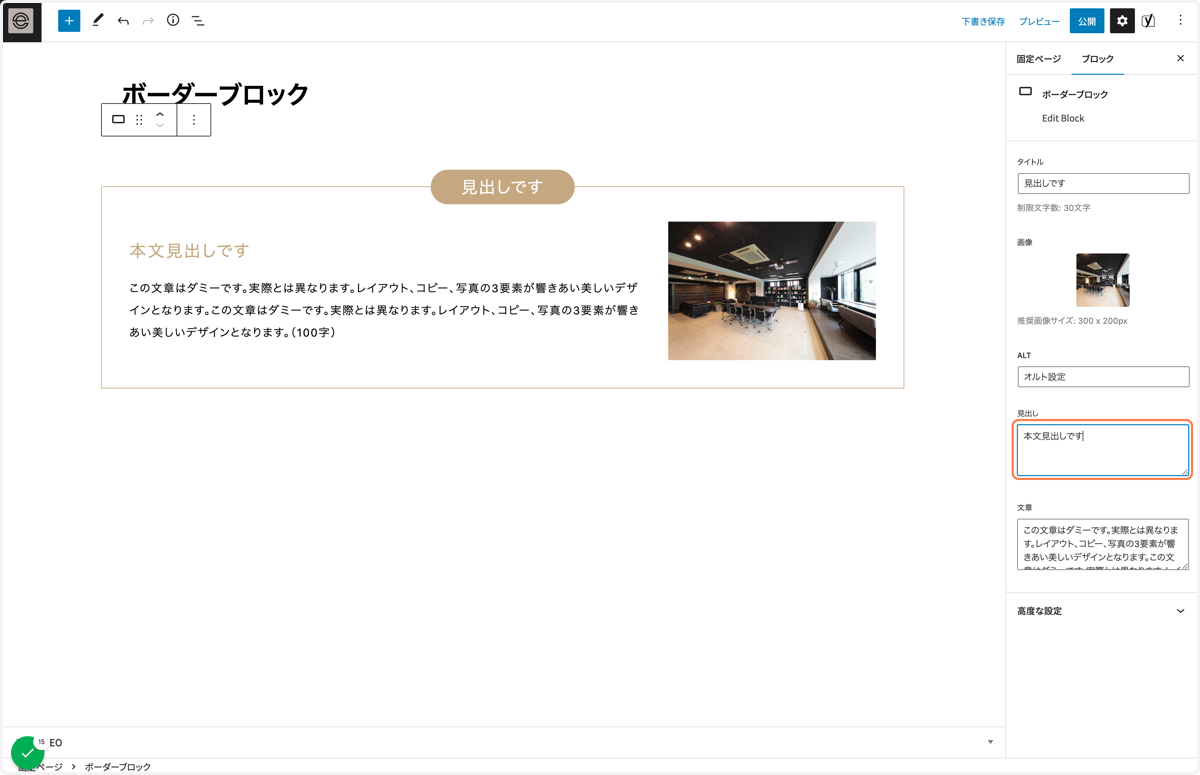
Task: Select the 見出しです pill heading
Action: point(502,187)
